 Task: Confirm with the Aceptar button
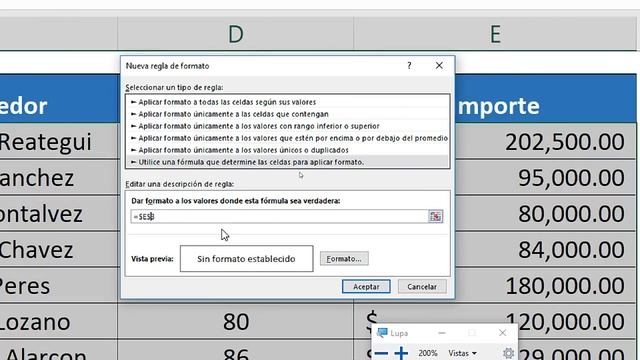point(366,287)
